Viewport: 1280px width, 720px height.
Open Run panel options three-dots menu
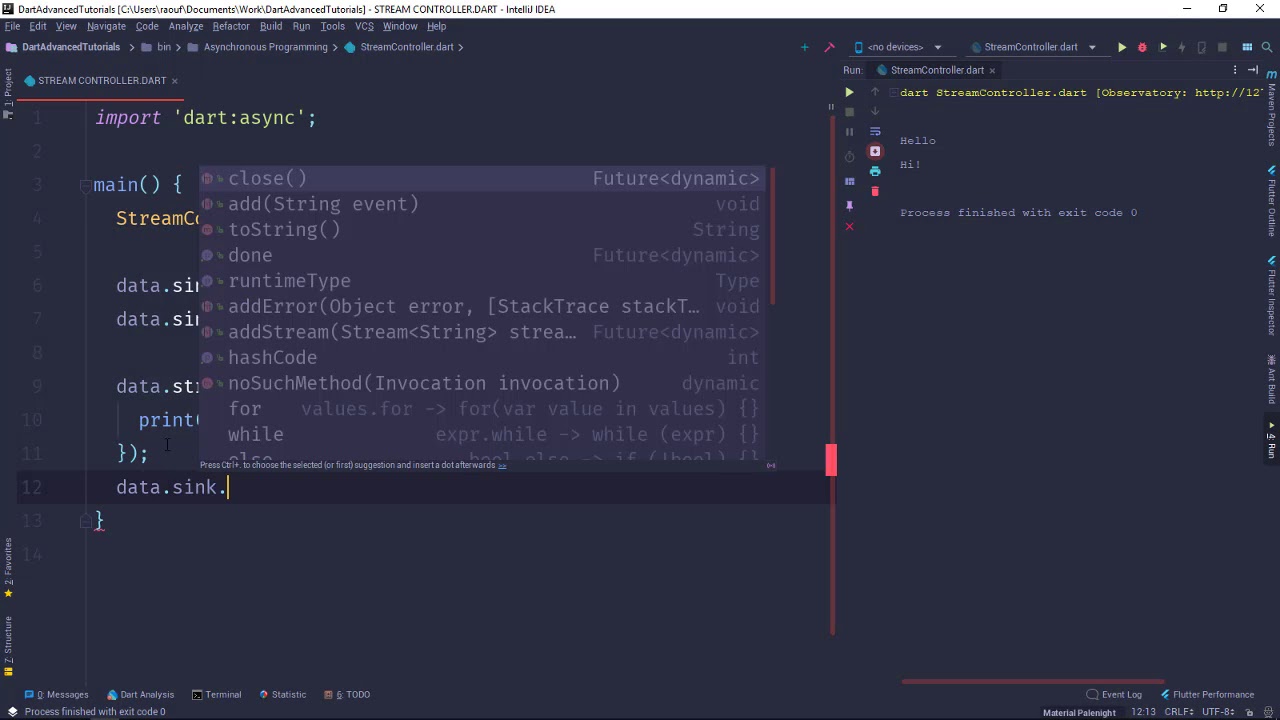[1235, 70]
